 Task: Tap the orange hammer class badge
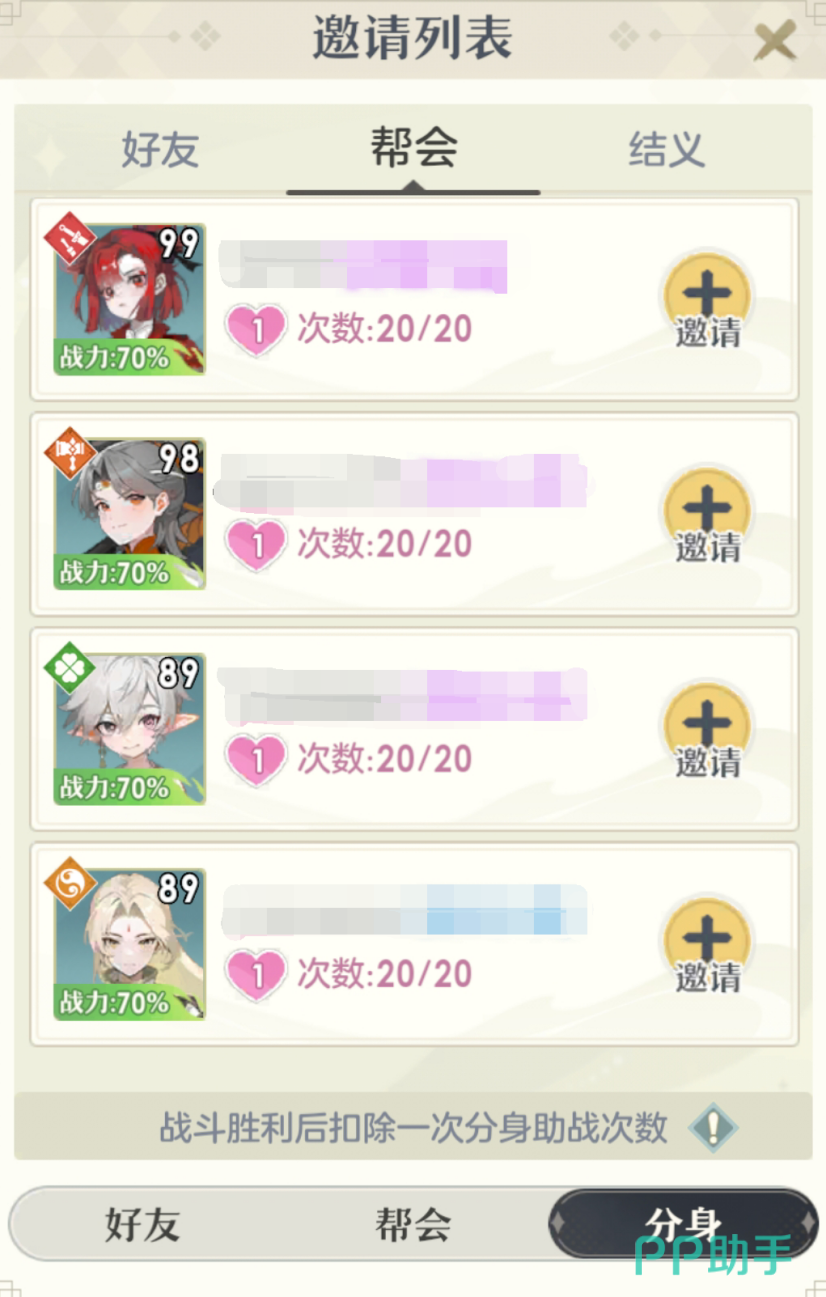coord(70,453)
